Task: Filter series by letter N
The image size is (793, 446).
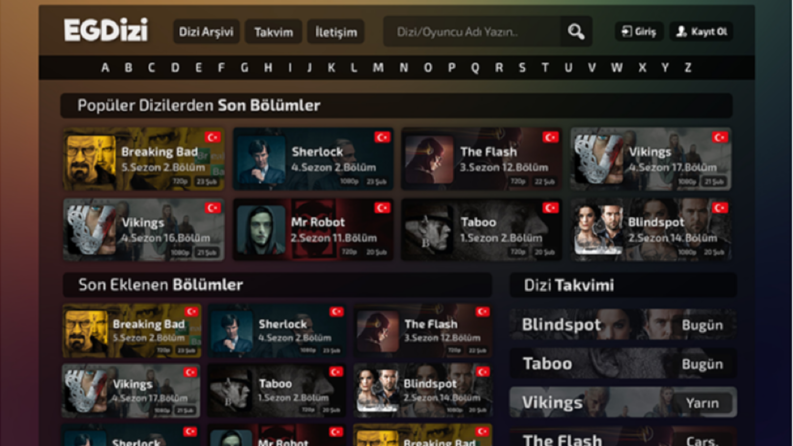Action: point(404,68)
